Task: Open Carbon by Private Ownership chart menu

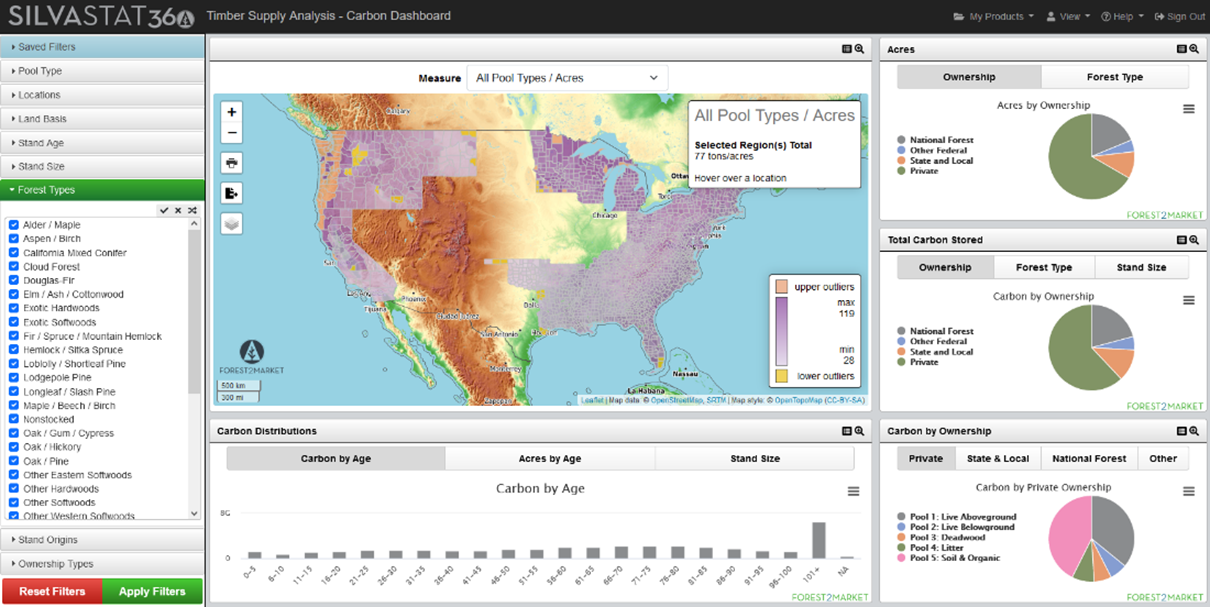Action: [x=1189, y=491]
